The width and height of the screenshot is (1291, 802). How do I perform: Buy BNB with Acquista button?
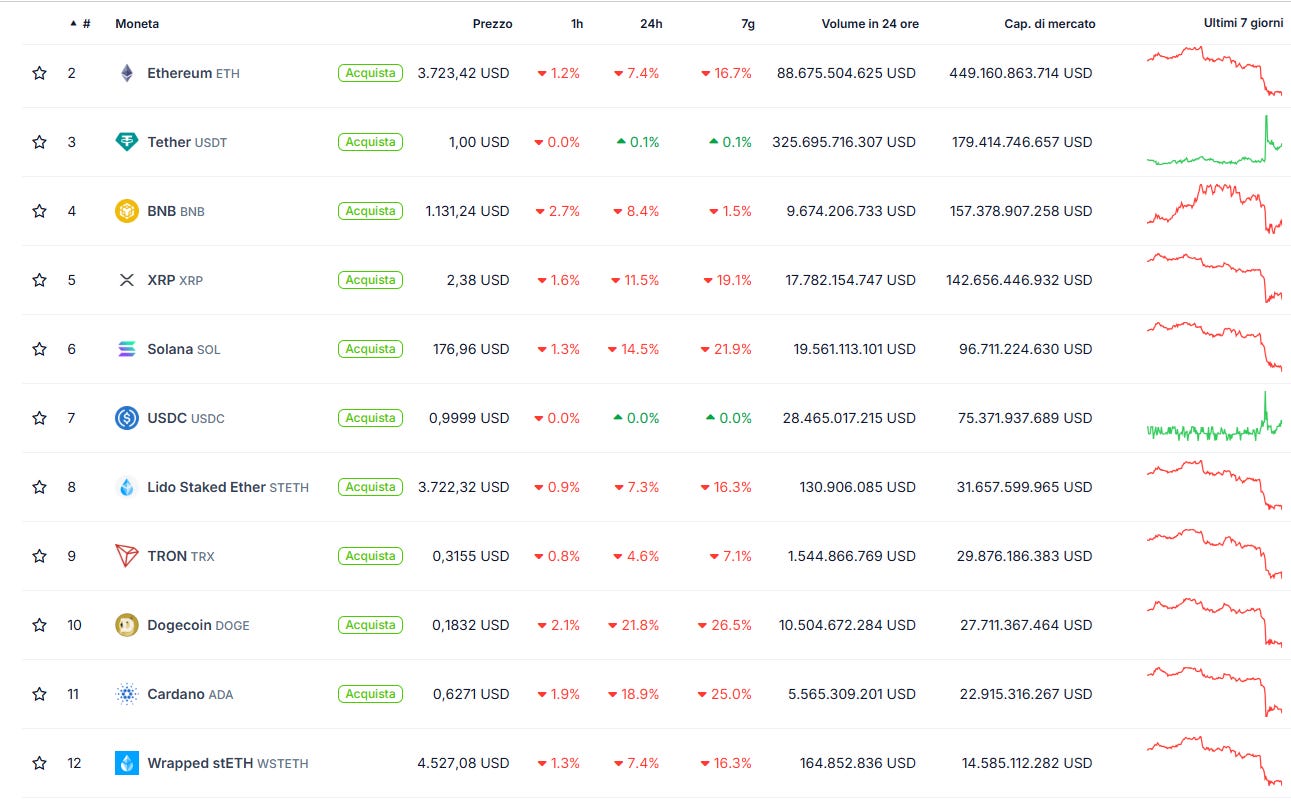coord(371,211)
